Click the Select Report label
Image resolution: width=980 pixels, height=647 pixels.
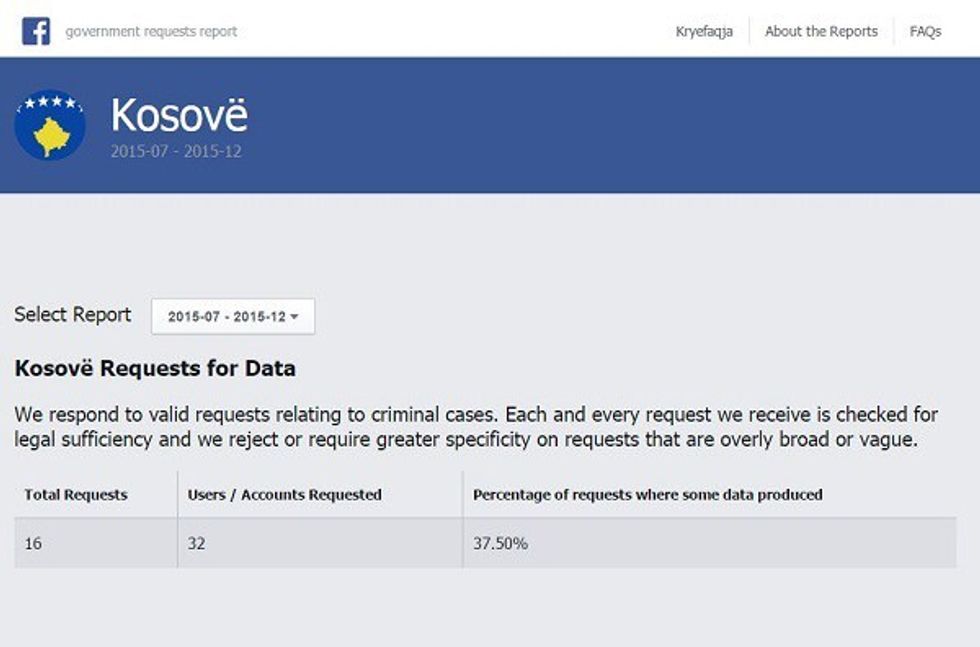tap(73, 315)
